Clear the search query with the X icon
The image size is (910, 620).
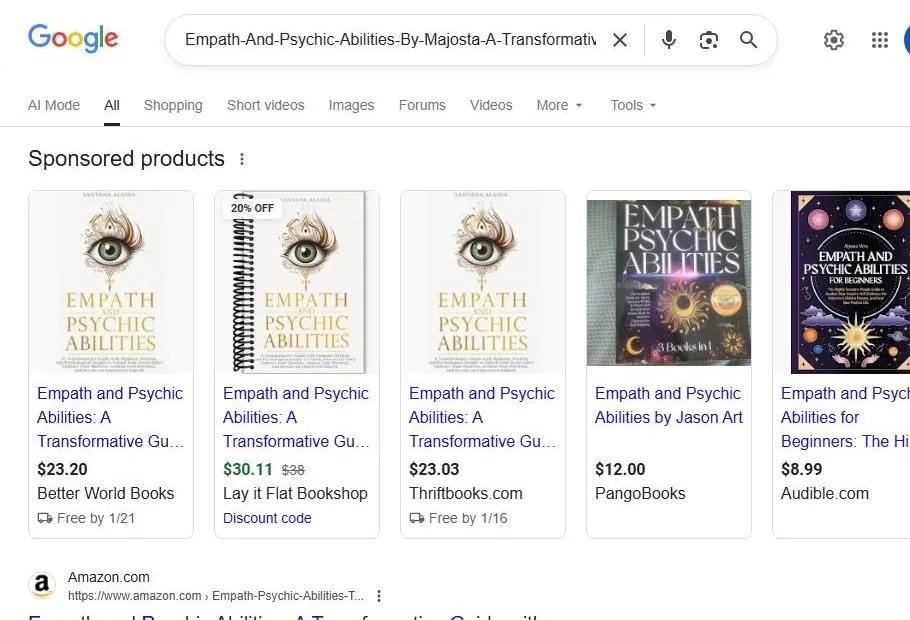click(x=620, y=40)
